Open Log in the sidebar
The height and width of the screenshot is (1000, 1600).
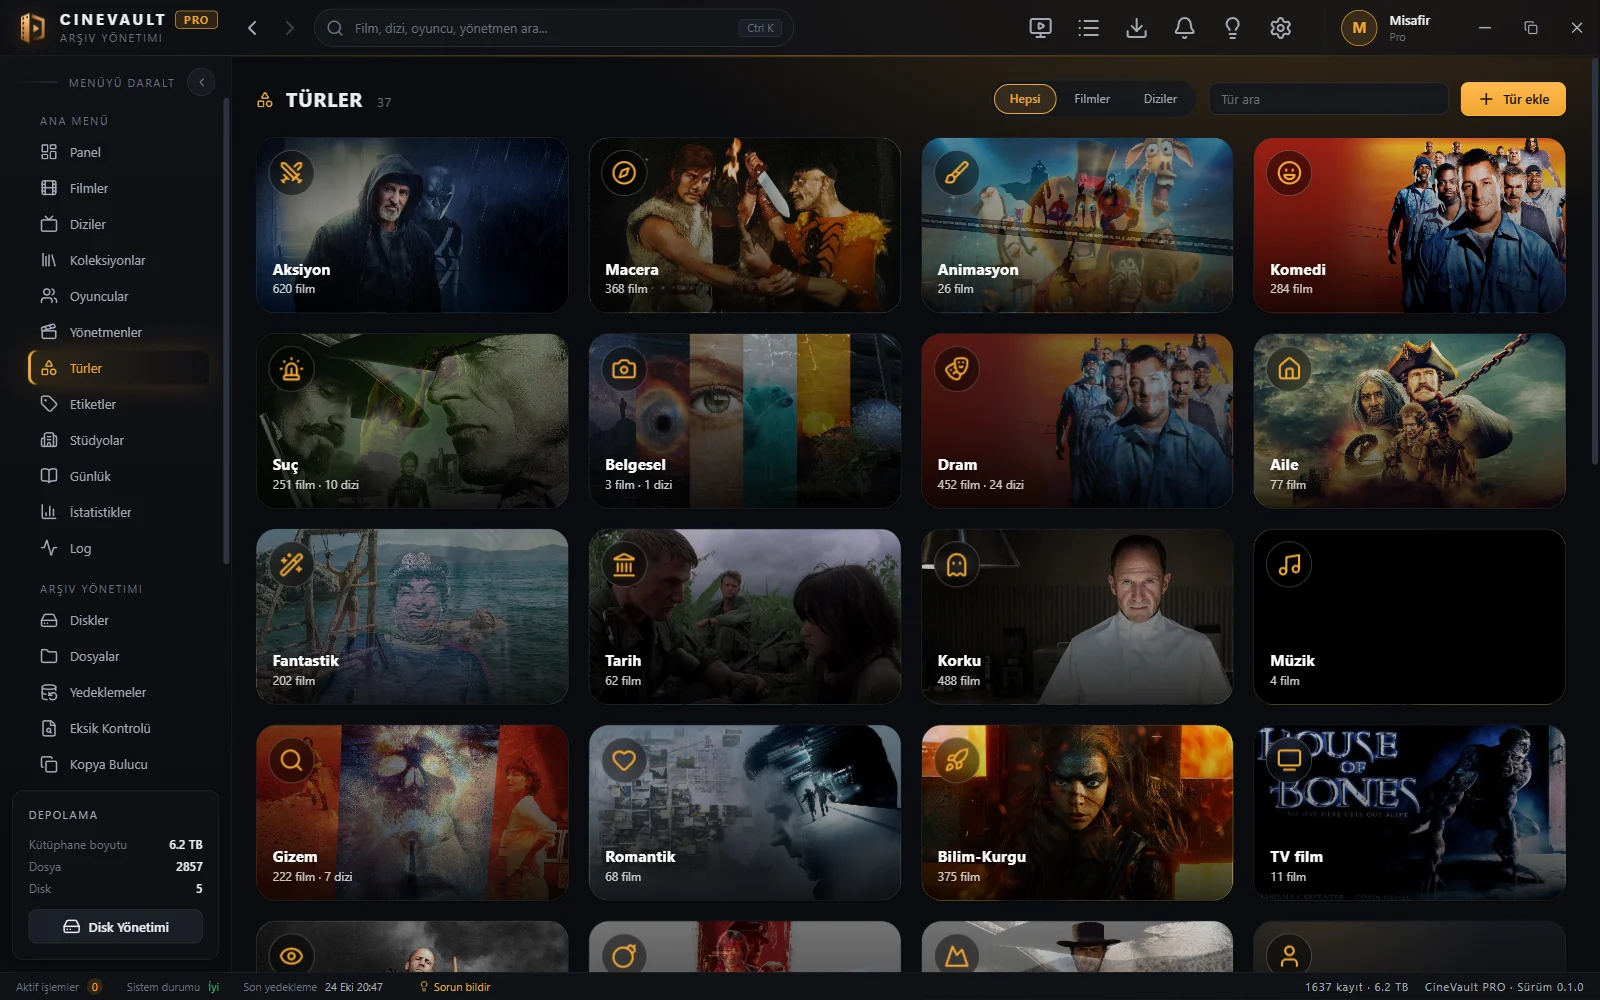(119, 548)
